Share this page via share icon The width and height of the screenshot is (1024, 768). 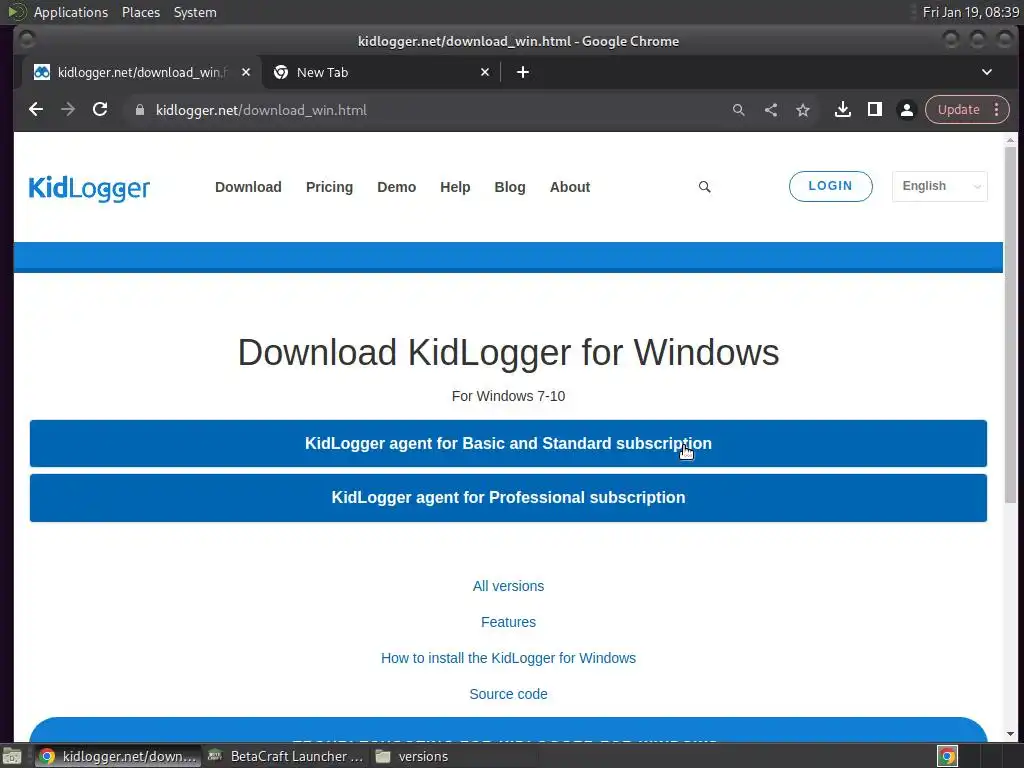pos(771,110)
